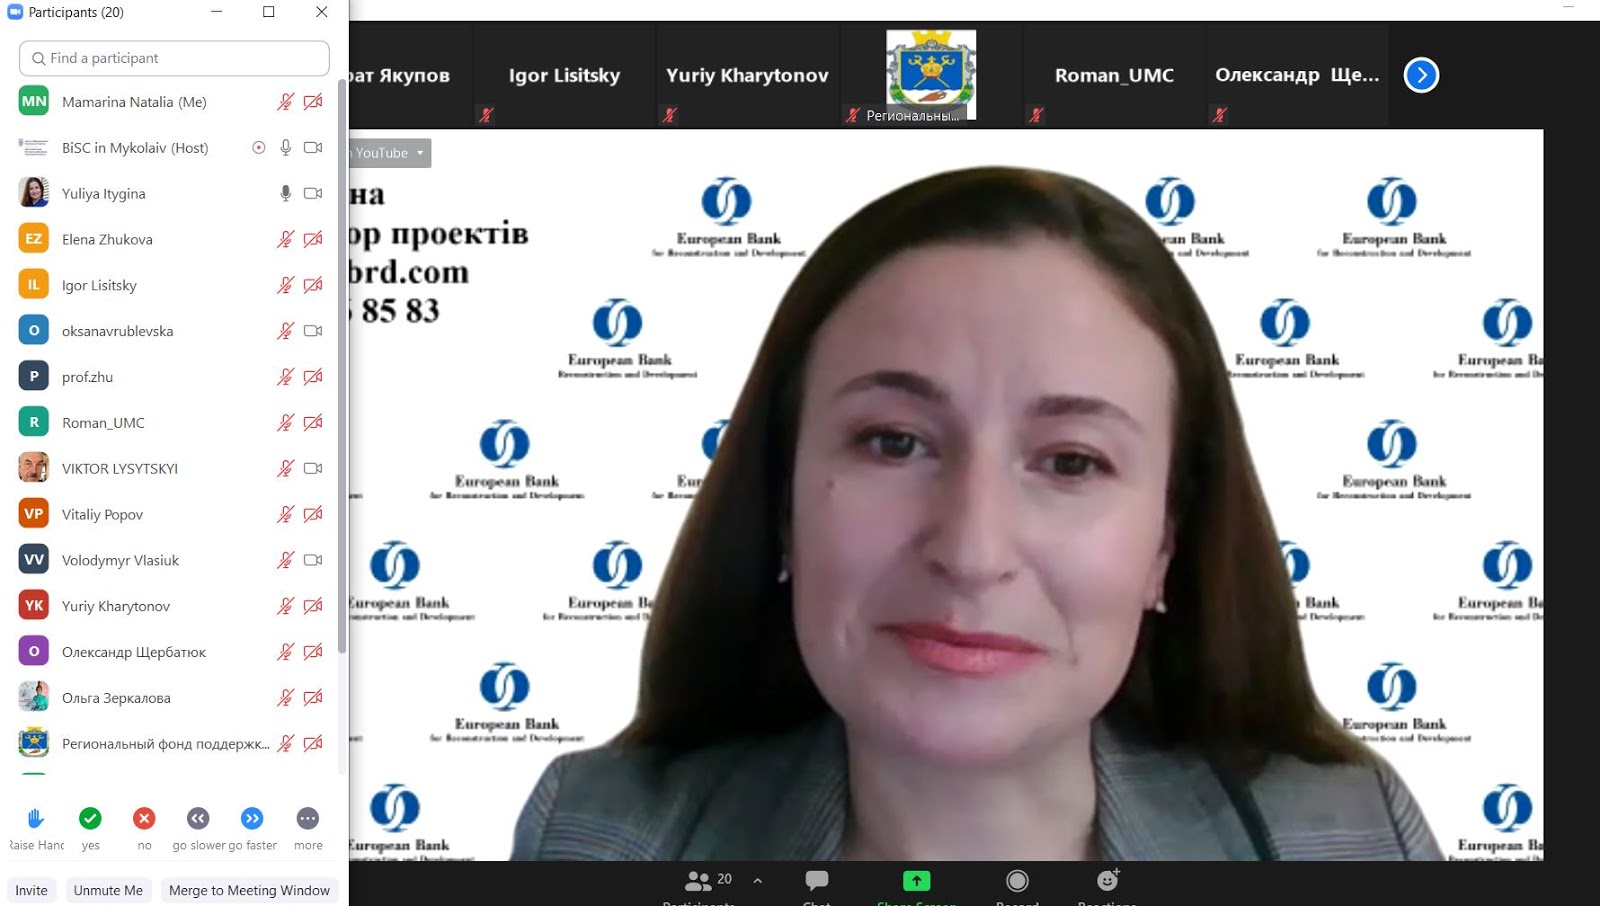The image size is (1600, 906).
Task: Open the Reactions smiley icon
Action: [x=1107, y=881]
